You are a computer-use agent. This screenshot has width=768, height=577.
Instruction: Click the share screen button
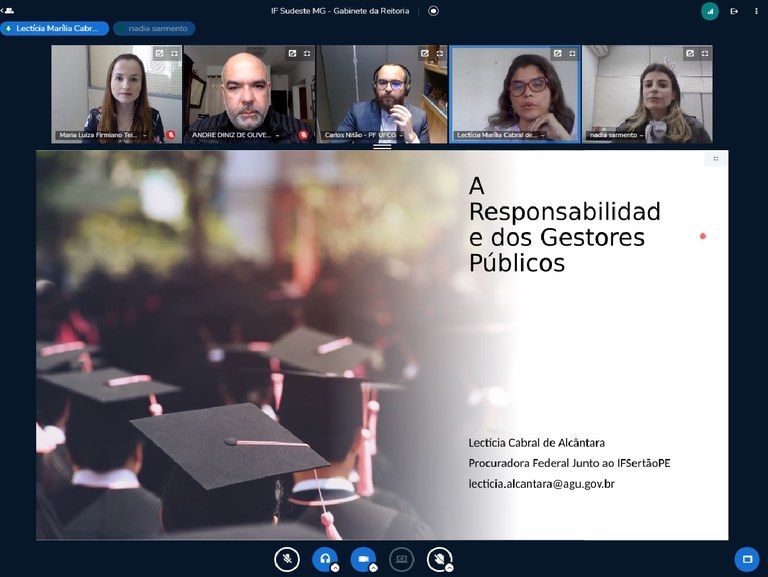click(401, 559)
